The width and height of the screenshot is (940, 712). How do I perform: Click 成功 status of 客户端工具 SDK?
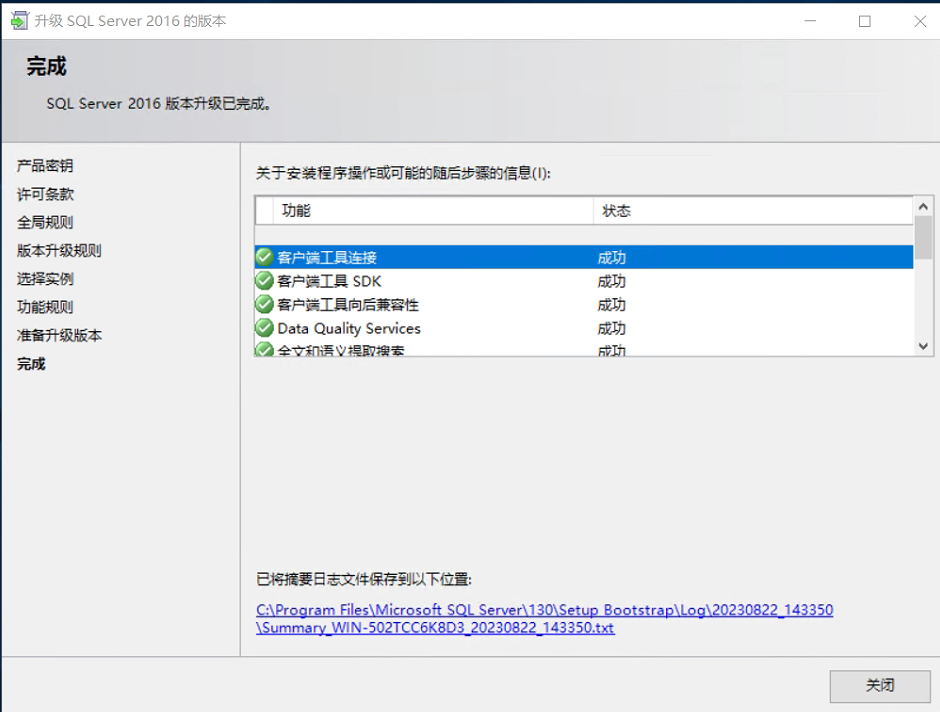click(x=611, y=281)
